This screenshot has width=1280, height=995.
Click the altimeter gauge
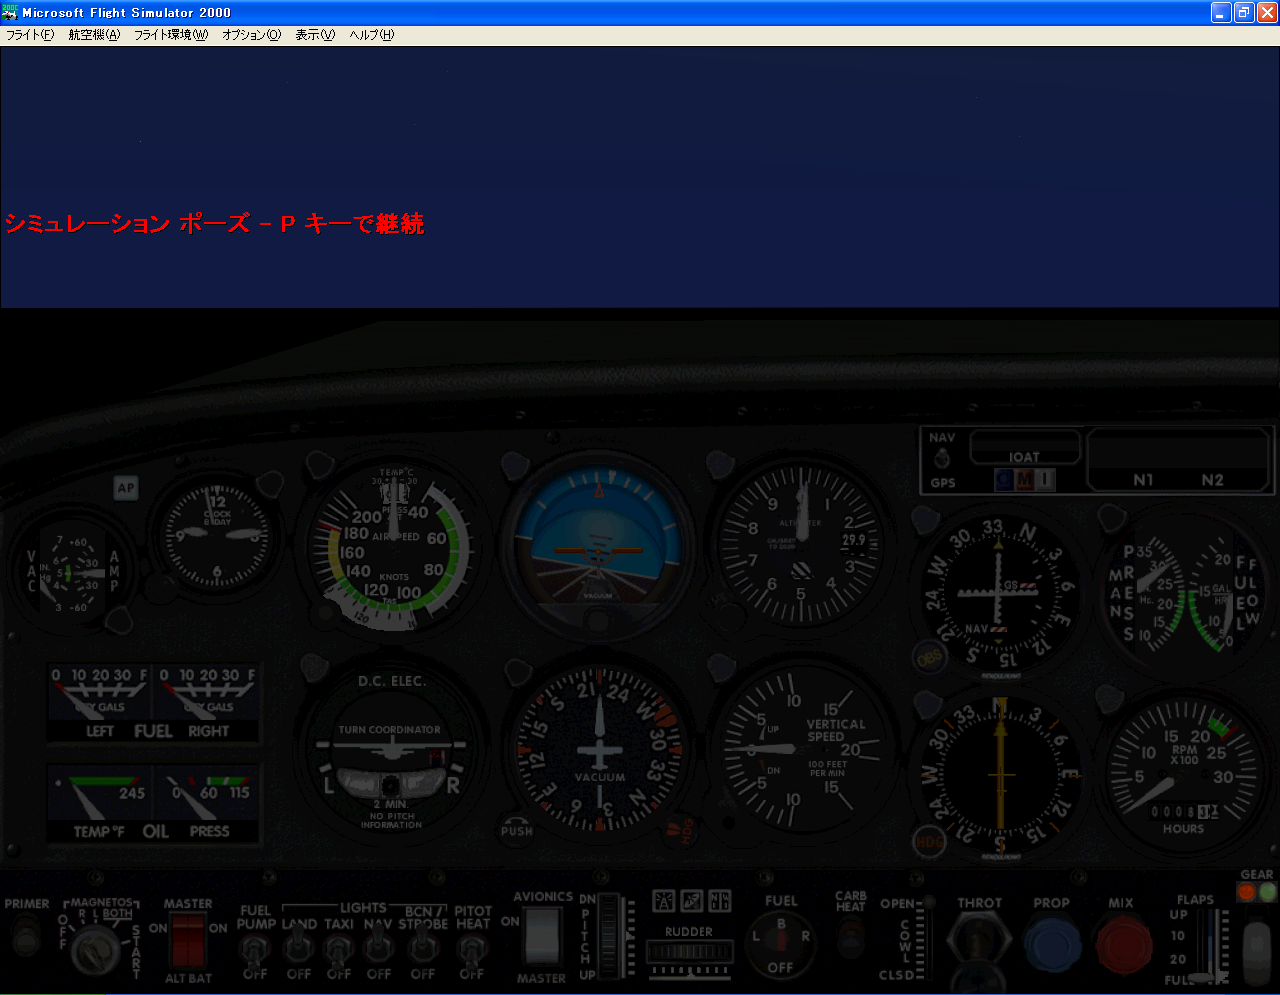click(x=801, y=546)
